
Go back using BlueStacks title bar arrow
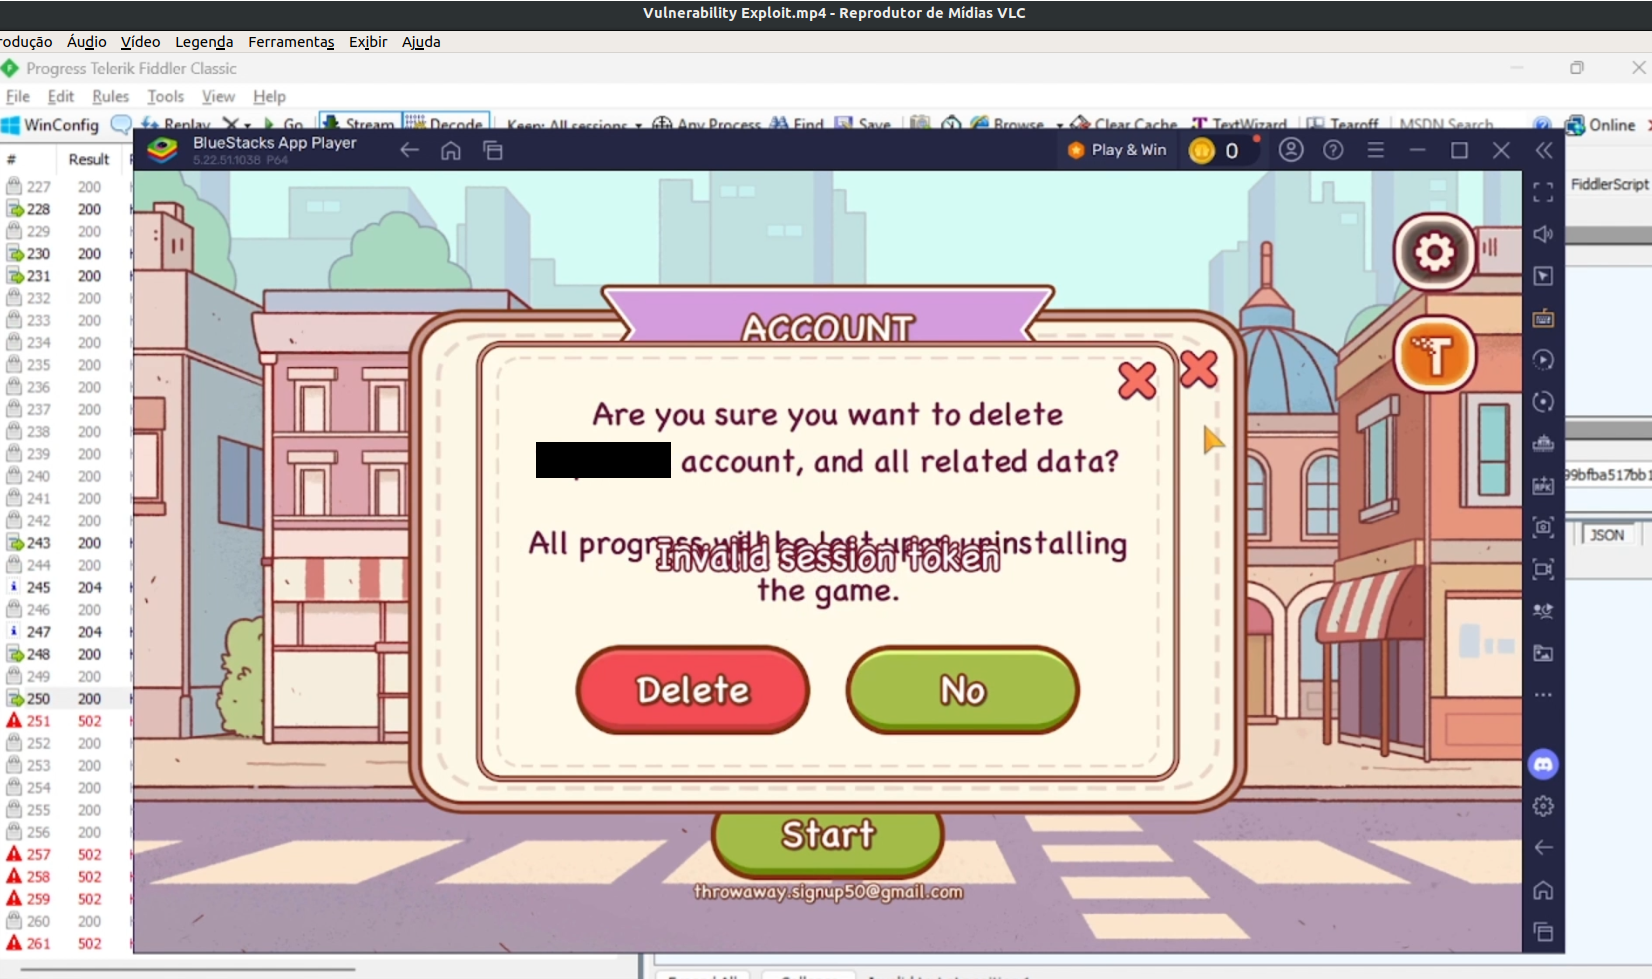409,150
